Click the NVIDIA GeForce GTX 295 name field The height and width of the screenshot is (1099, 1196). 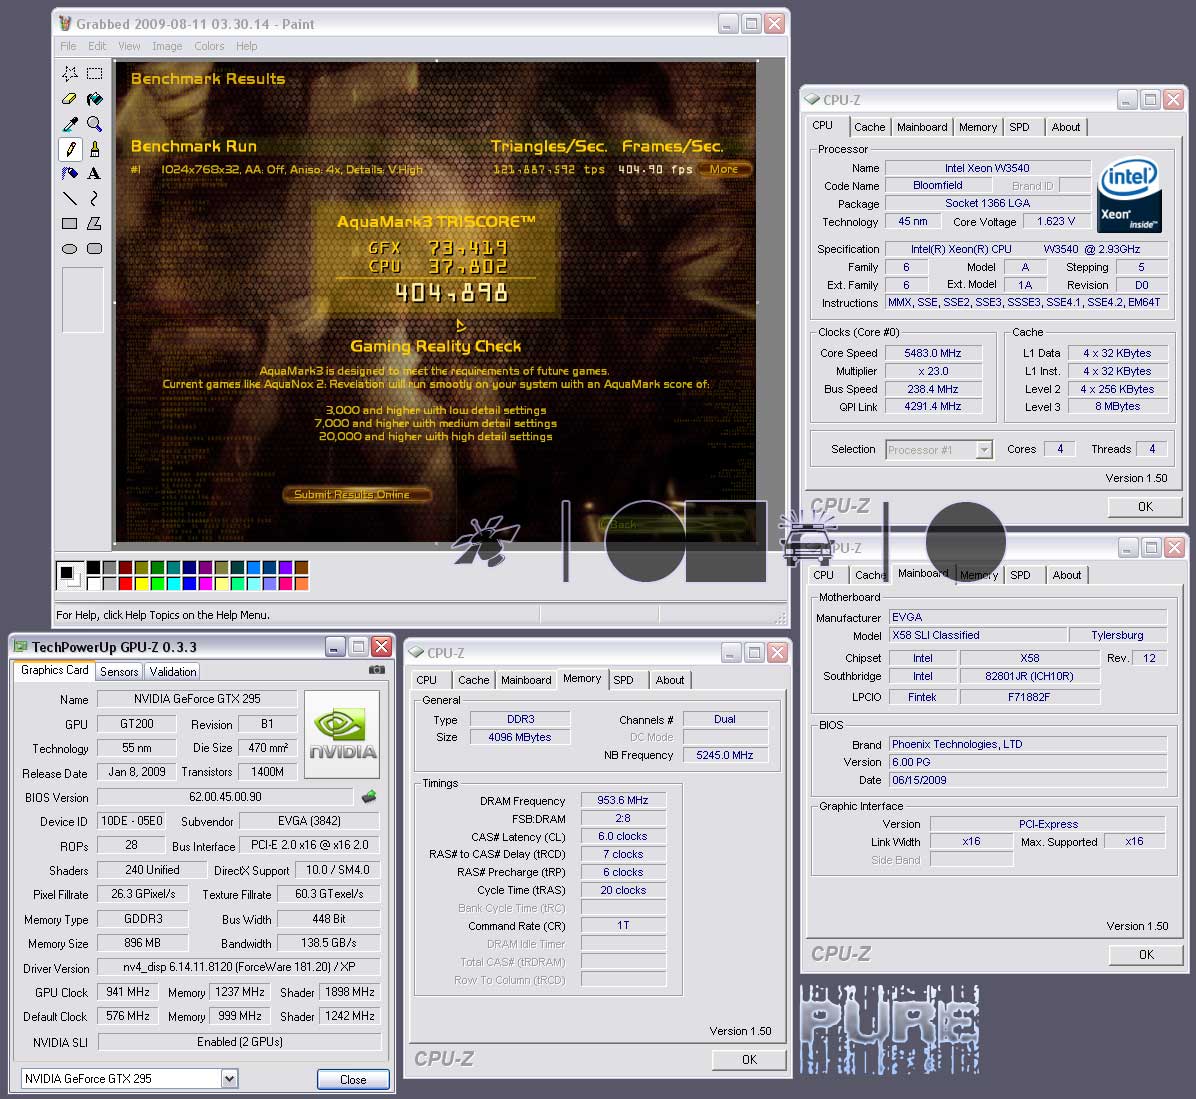point(198,699)
